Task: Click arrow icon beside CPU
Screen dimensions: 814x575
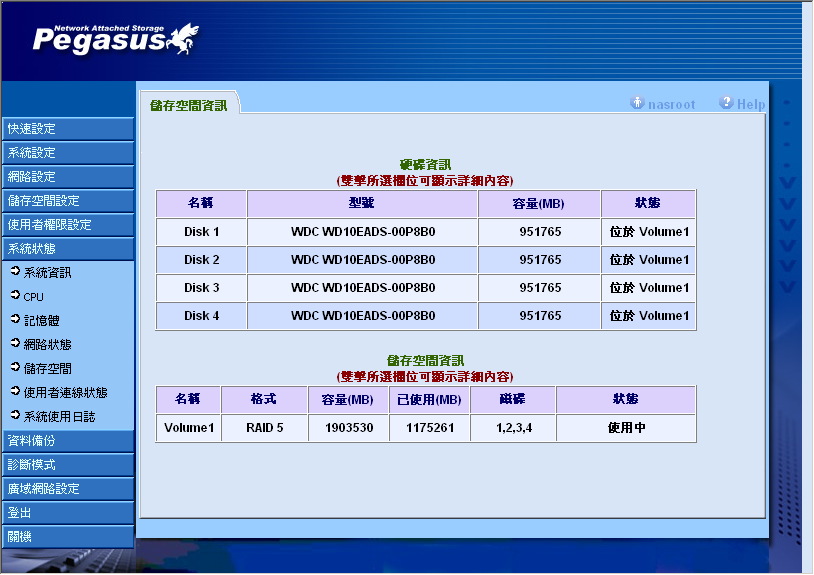Action: [x=15, y=296]
